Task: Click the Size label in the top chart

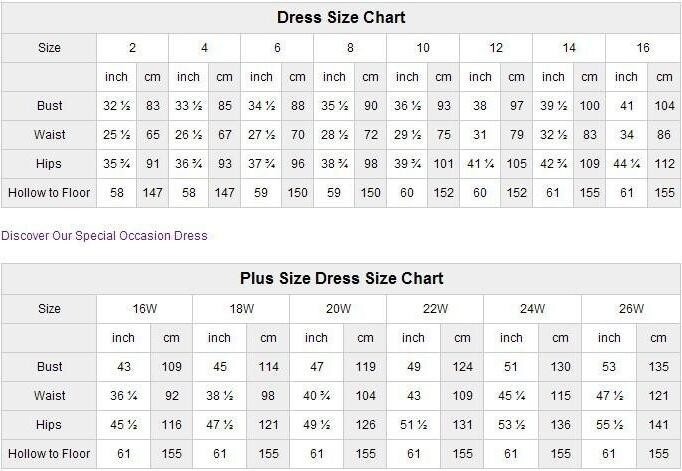Action: click(49, 48)
